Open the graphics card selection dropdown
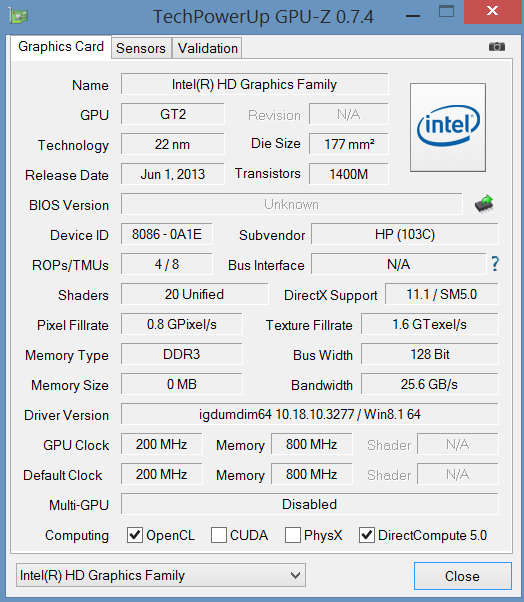Screen dimensions: 524x602 click(161, 575)
